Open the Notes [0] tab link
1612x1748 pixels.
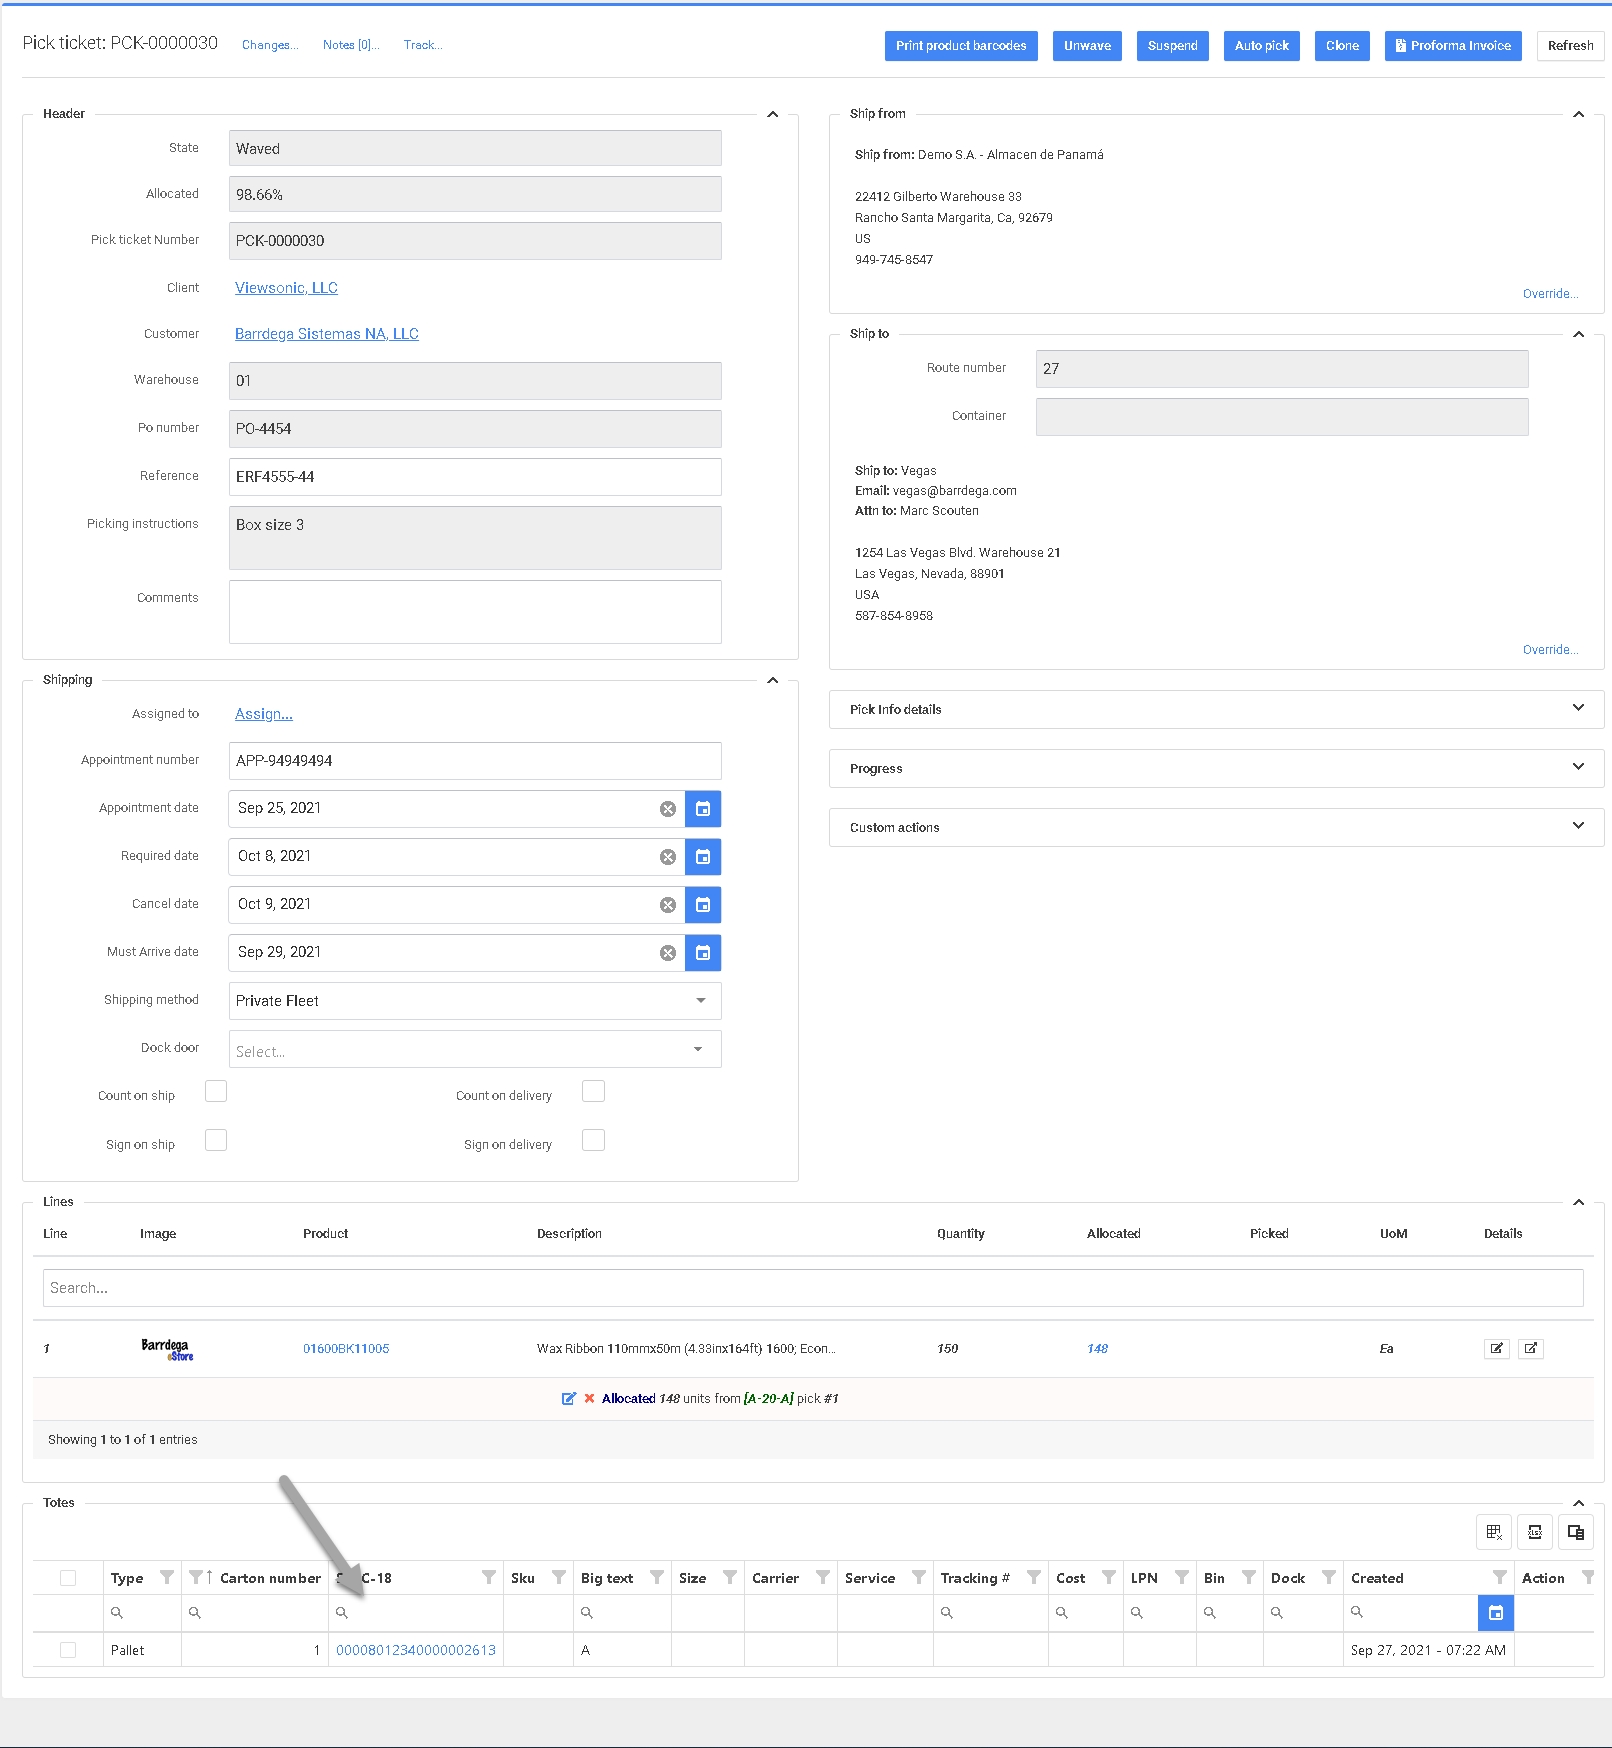[350, 45]
